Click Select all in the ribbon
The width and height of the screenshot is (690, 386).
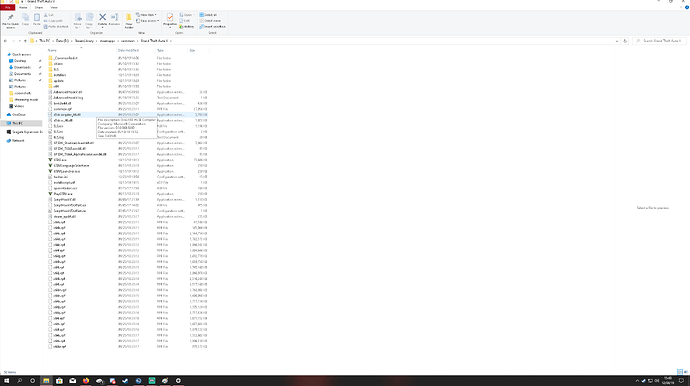(208, 15)
